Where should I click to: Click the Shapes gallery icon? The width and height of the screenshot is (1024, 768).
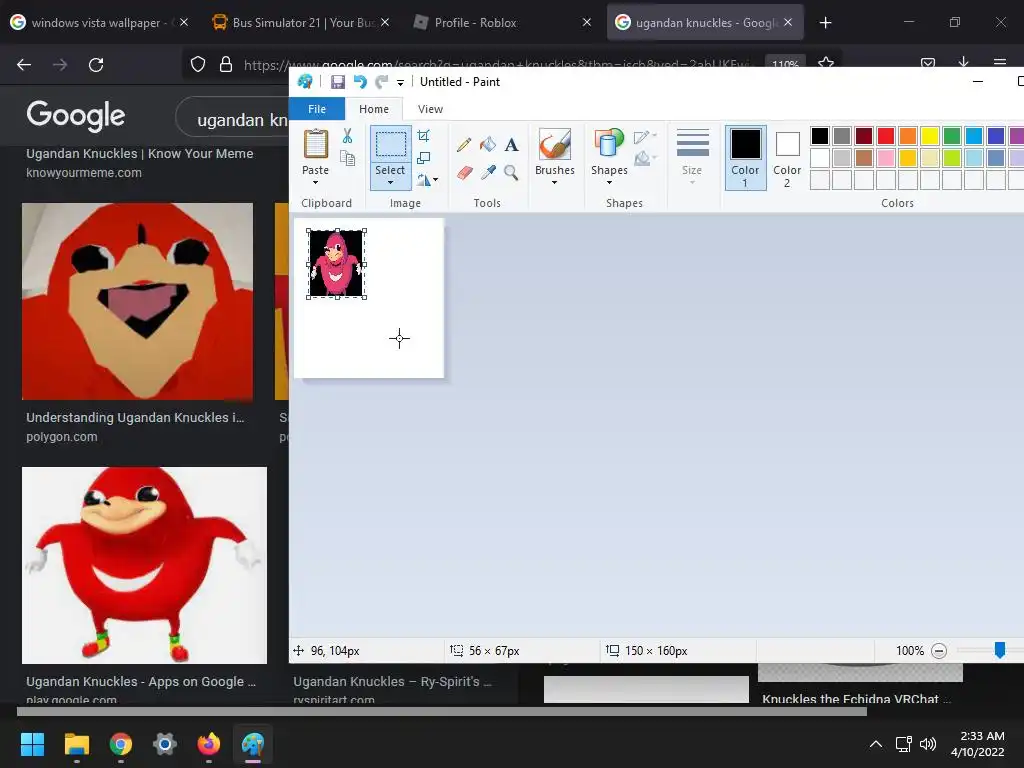[x=609, y=144]
